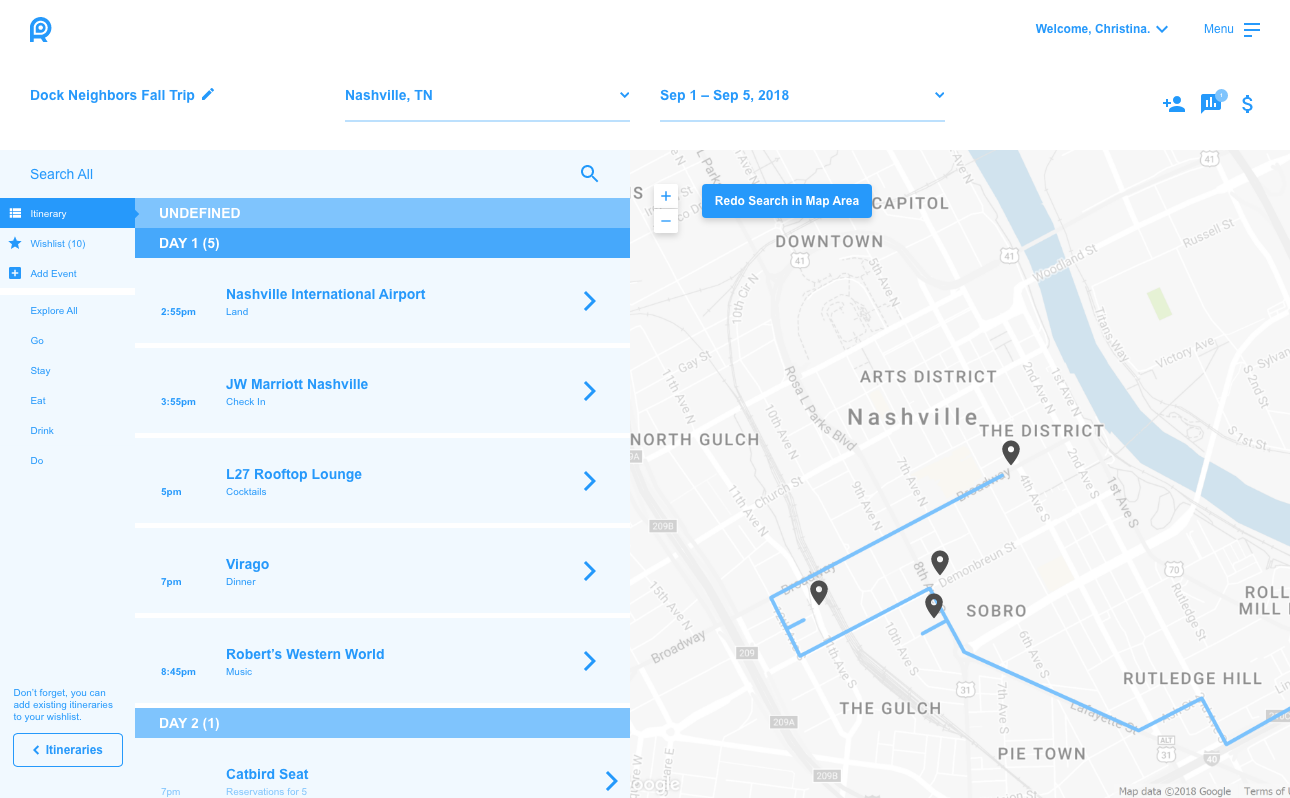Click the 2:55pm time label
This screenshot has height=798, width=1290.
pyautogui.click(x=178, y=312)
